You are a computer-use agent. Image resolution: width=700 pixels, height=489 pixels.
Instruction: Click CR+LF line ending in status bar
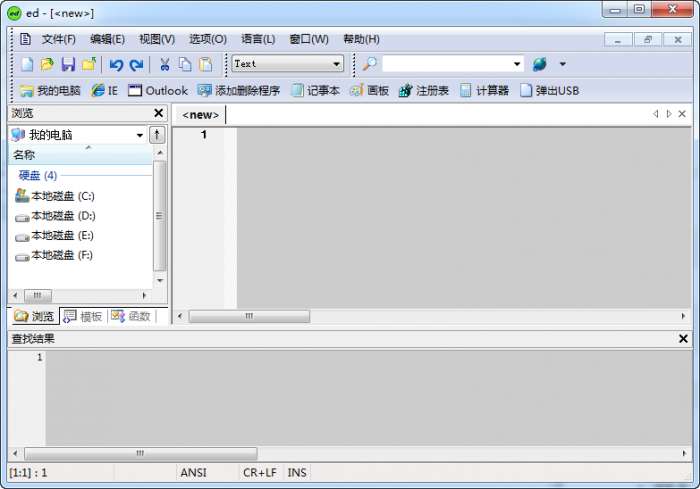tap(260, 472)
